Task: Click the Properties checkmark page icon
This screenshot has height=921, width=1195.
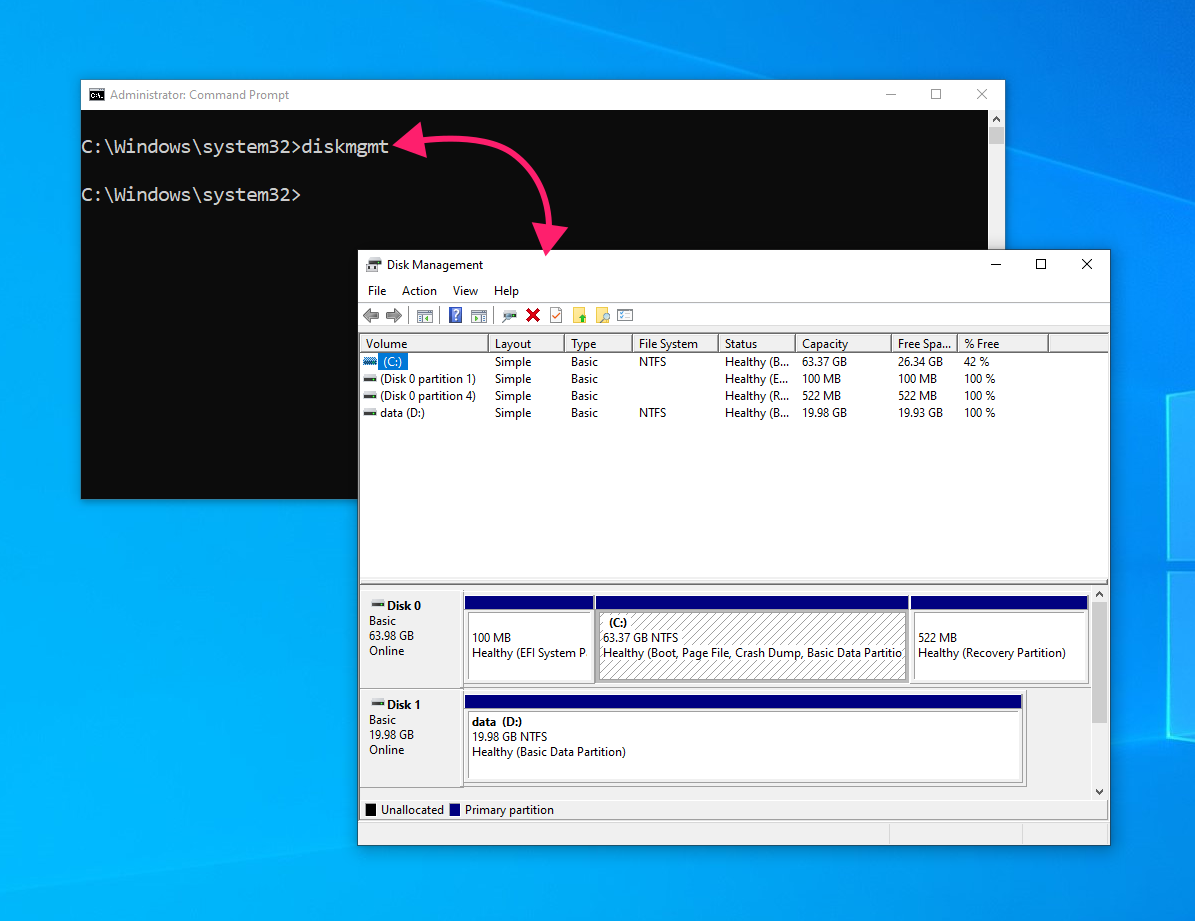Action: [x=556, y=315]
